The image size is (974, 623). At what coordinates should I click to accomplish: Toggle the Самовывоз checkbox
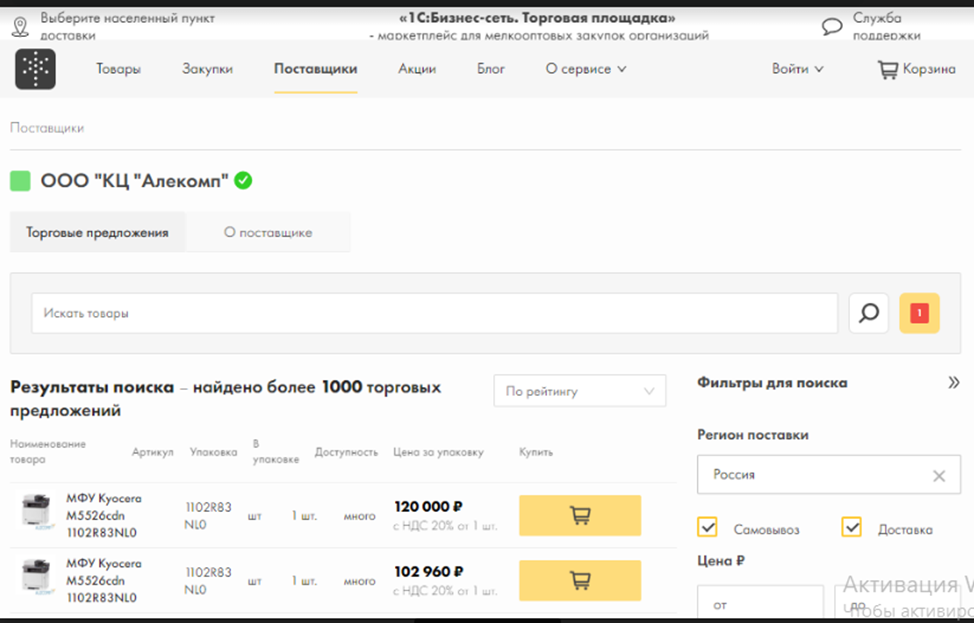pos(708,527)
